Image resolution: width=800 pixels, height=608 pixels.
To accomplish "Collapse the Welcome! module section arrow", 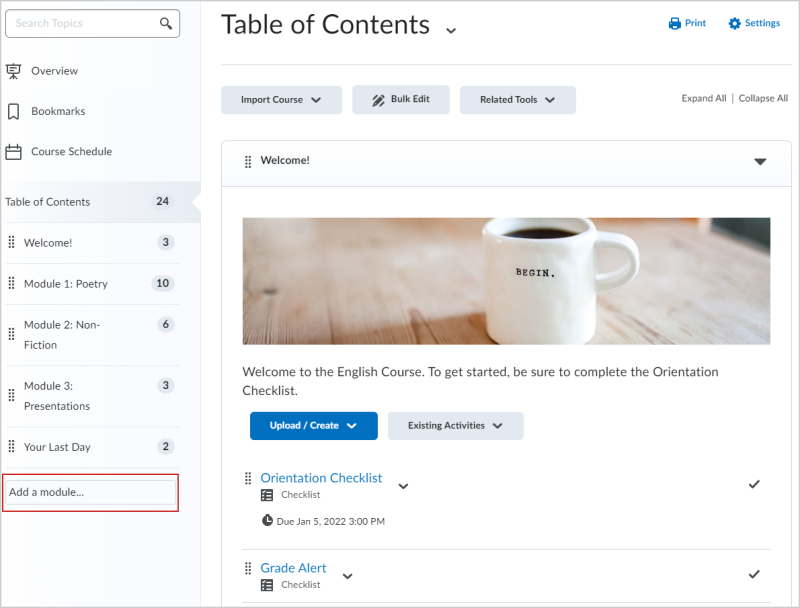I will pyautogui.click(x=760, y=161).
